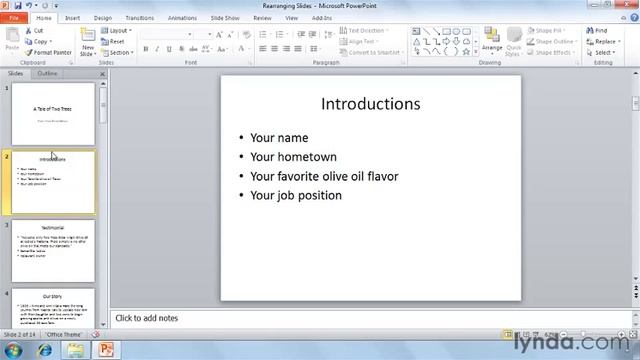This screenshot has height=360, width=640.
Task: Increase the font size
Action: [220, 35]
